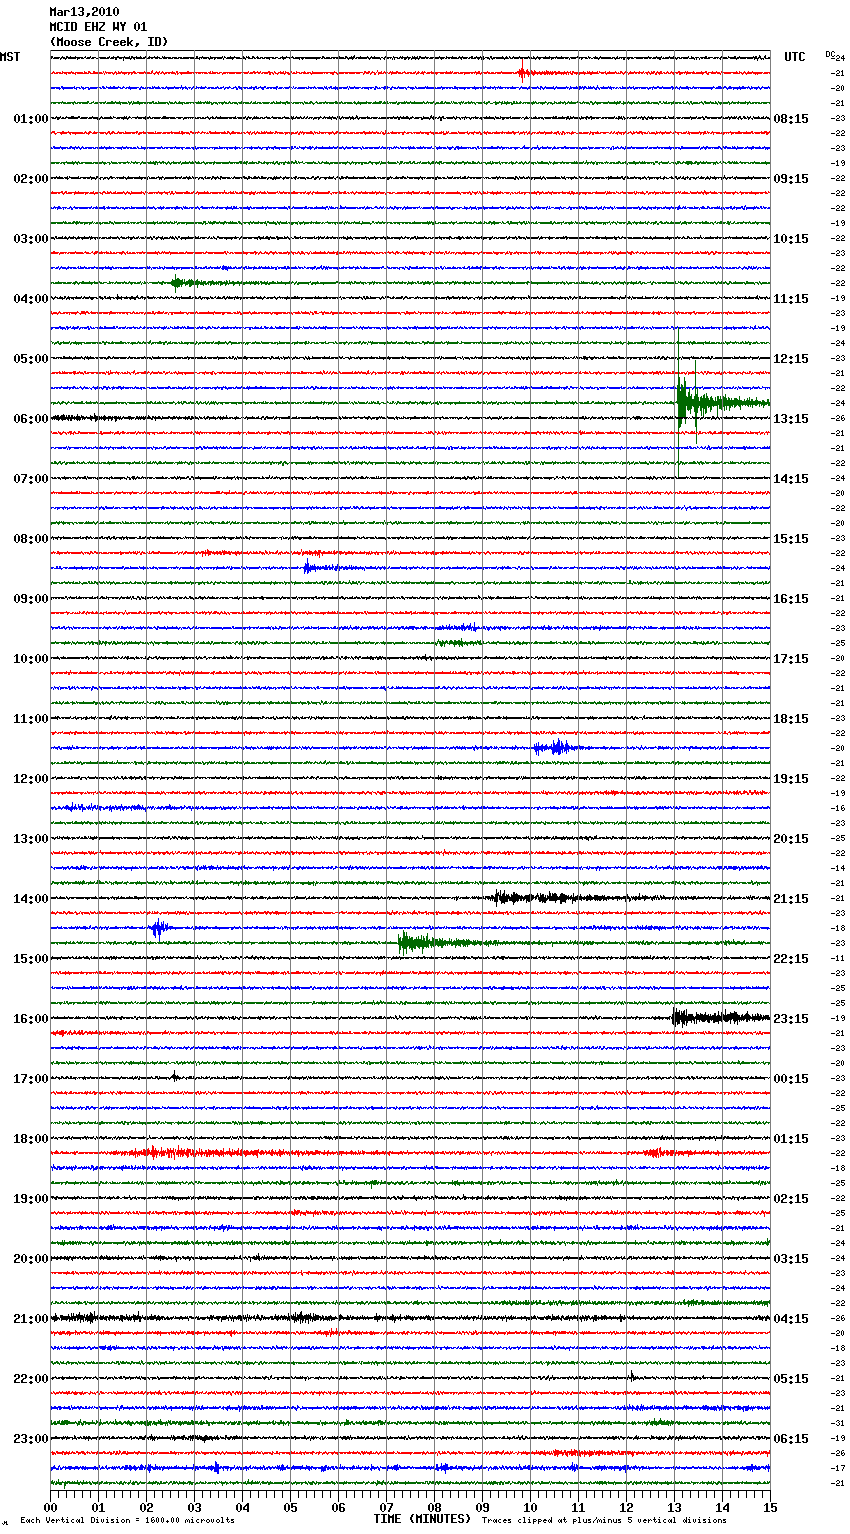Select the 22:00 MST time label
This screenshot has width=850, height=1534.
coord(31,1379)
